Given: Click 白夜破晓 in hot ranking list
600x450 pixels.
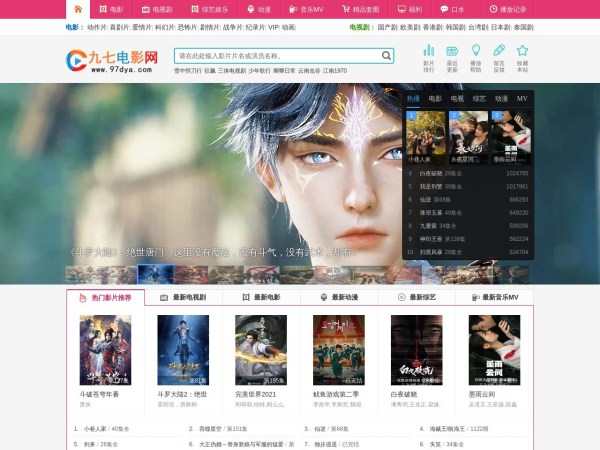Looking at the screenshot, I should tap(429, 173).
